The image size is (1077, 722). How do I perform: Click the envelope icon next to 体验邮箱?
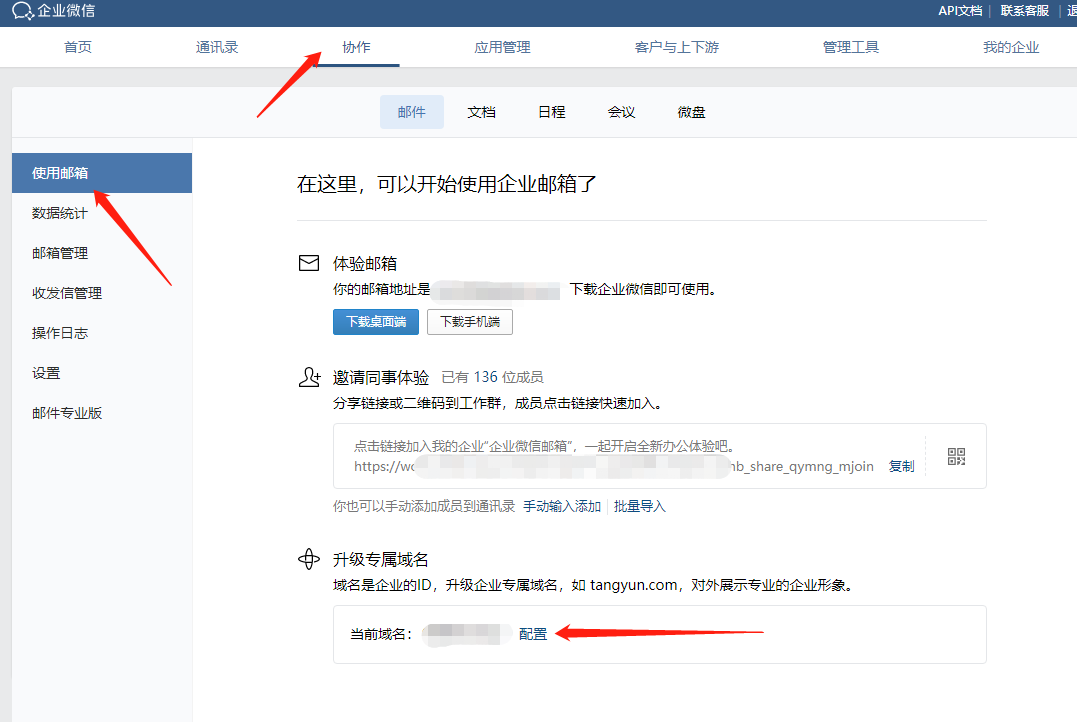click(309, 264)
